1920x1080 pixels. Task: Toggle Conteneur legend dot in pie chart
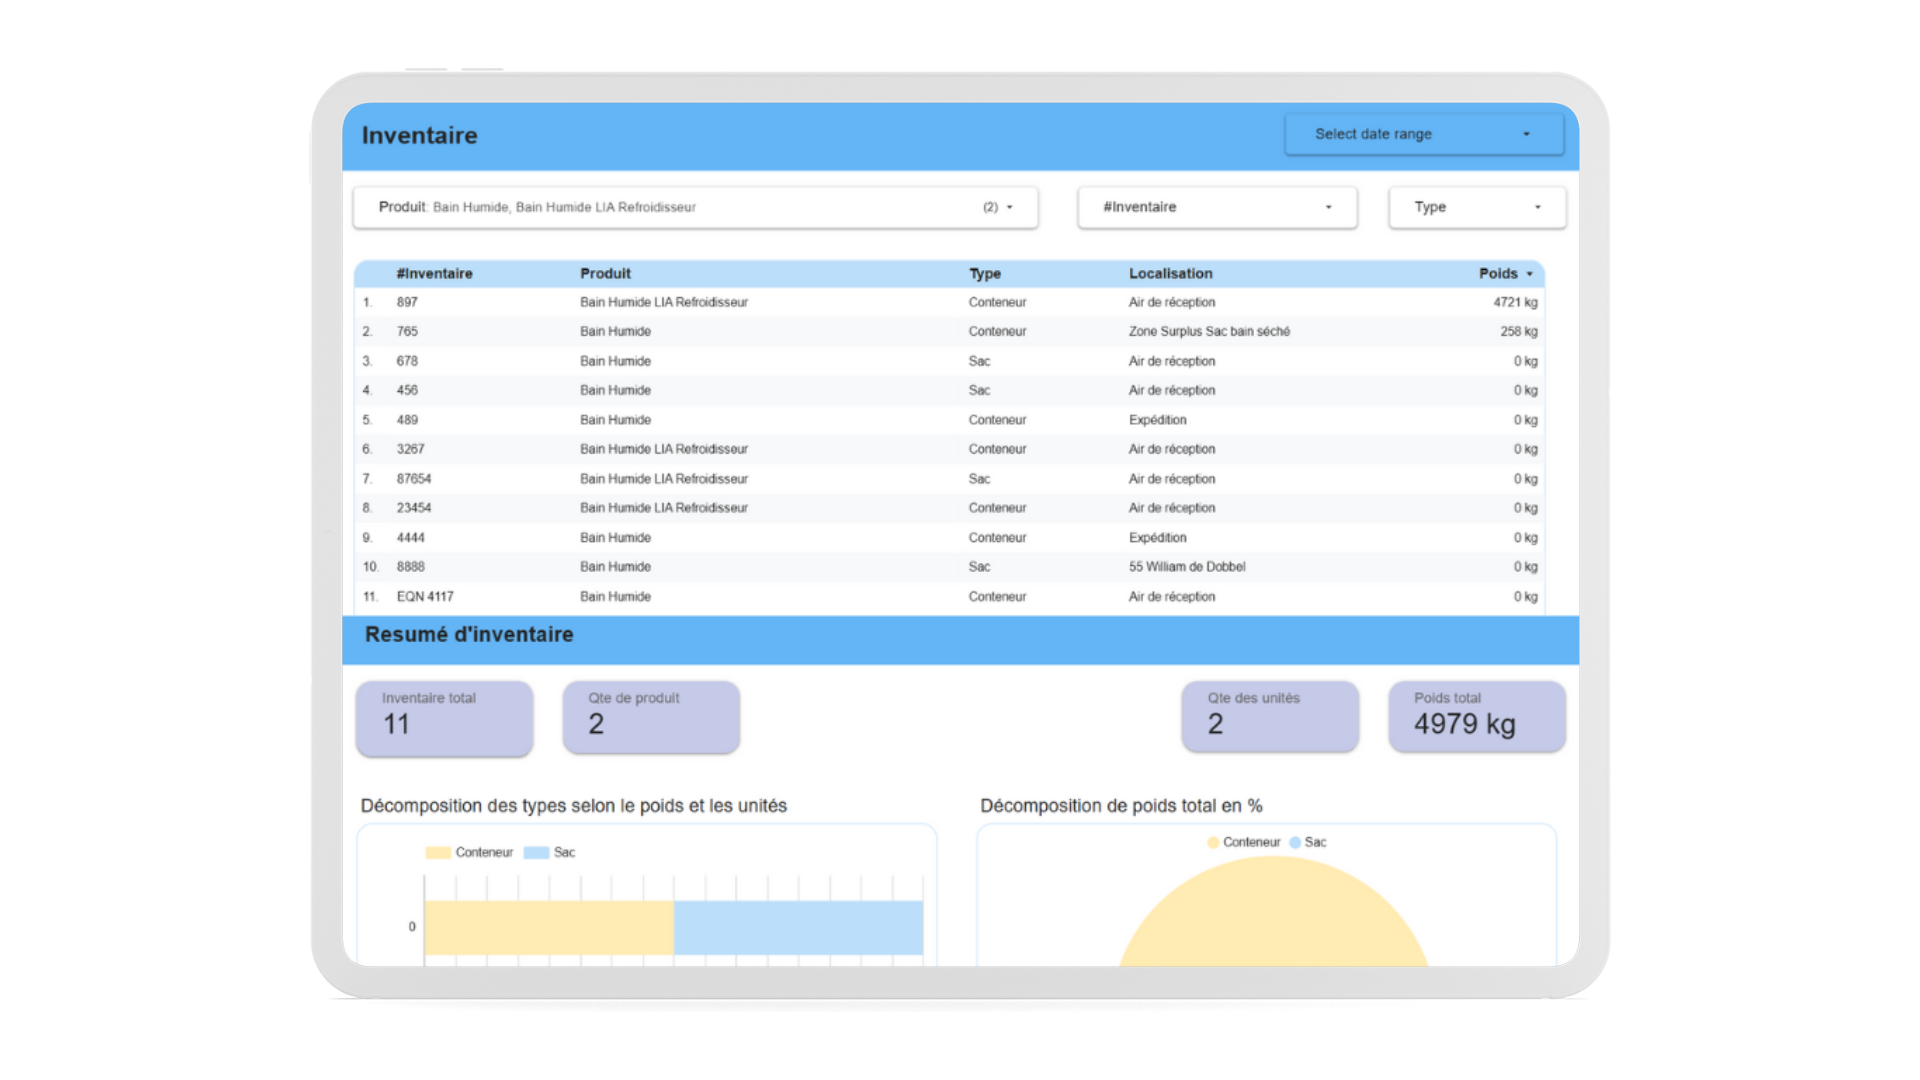click(1213, 843)
